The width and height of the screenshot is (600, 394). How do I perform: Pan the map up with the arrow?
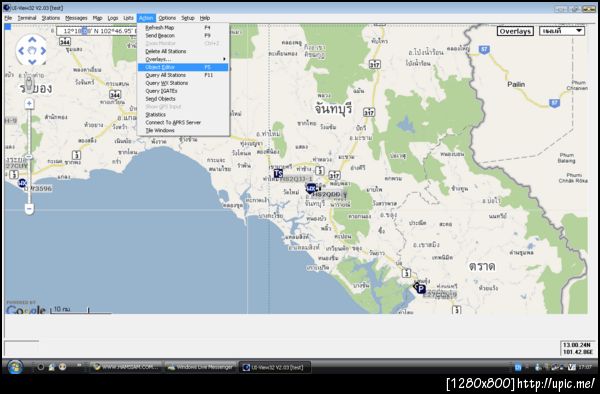[x=32, y=40]
